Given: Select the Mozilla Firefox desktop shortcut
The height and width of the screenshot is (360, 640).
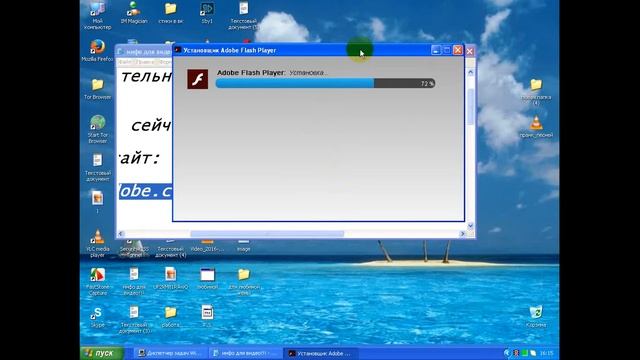Looking at the screenshot, I should pos(97,47).
